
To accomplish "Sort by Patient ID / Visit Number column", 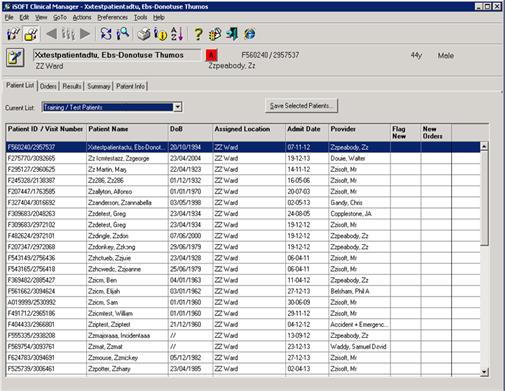I will (x=46, y=132).
